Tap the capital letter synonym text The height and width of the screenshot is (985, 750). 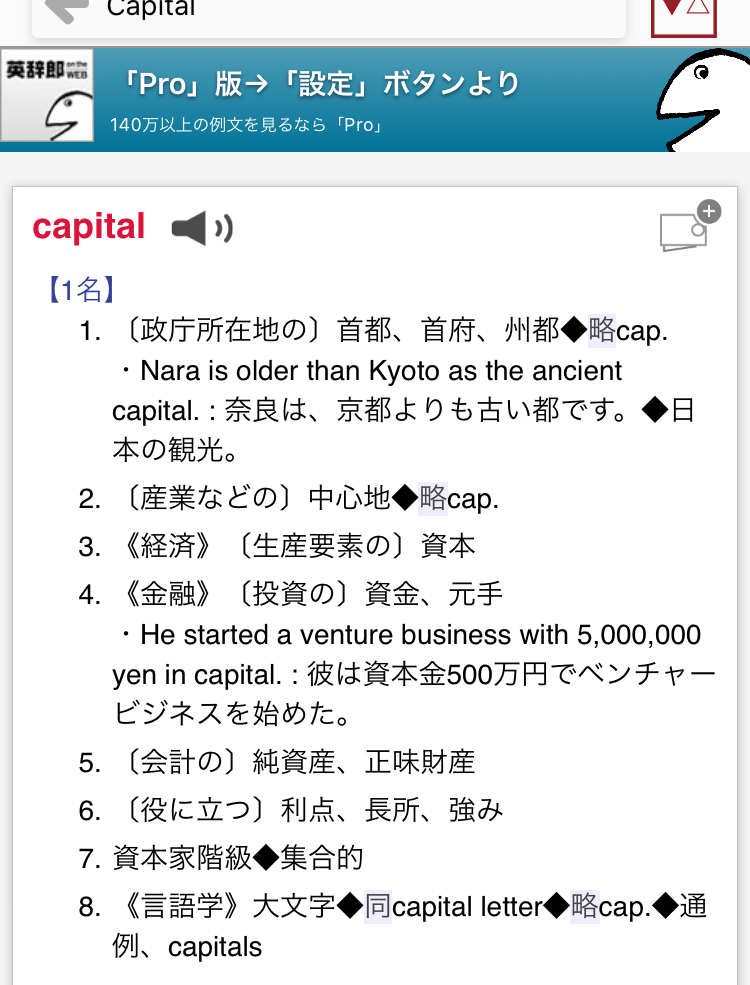pos(467,907)
